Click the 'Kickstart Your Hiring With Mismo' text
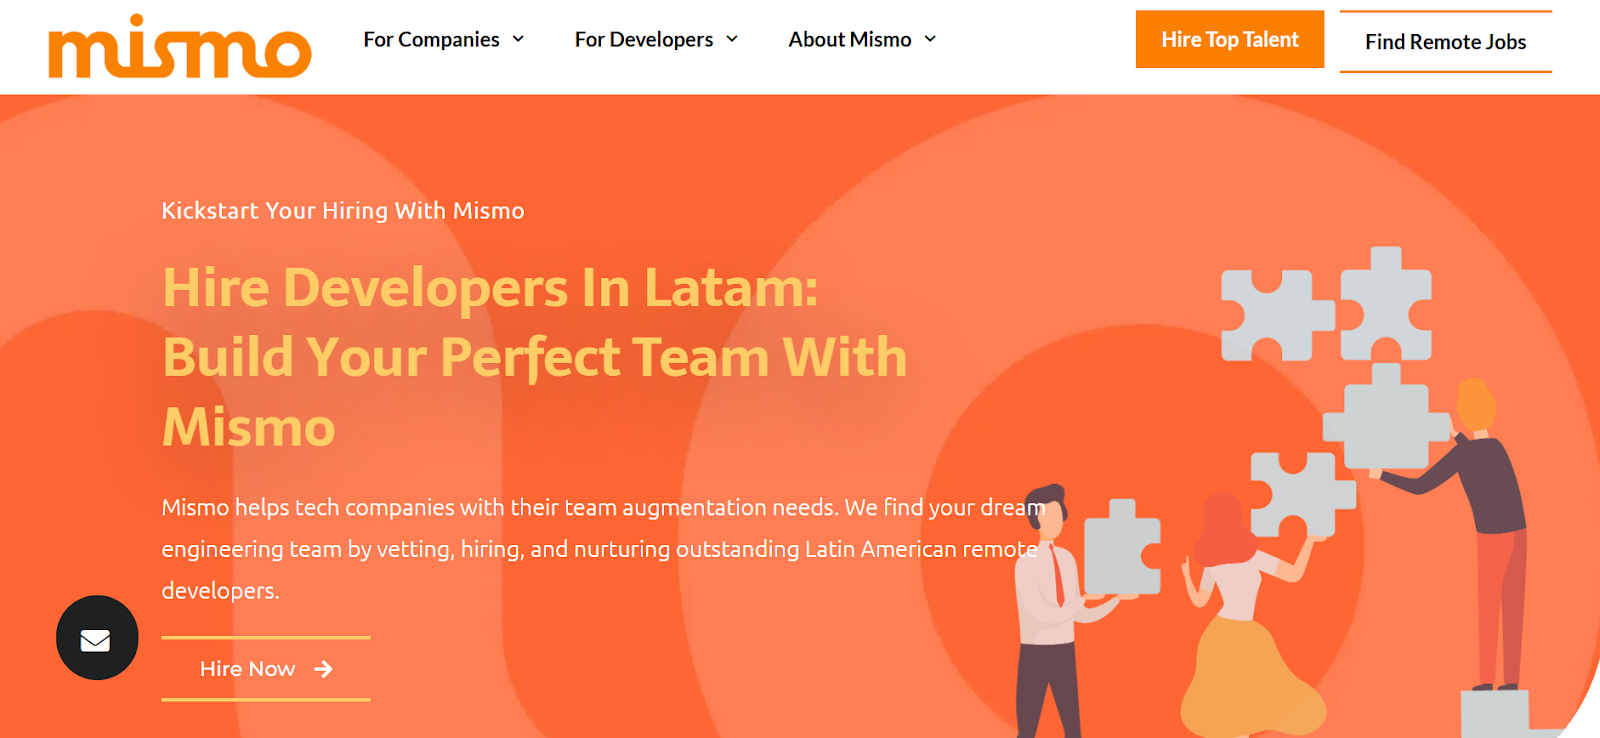1600x738 pixels. coord(343,211)
